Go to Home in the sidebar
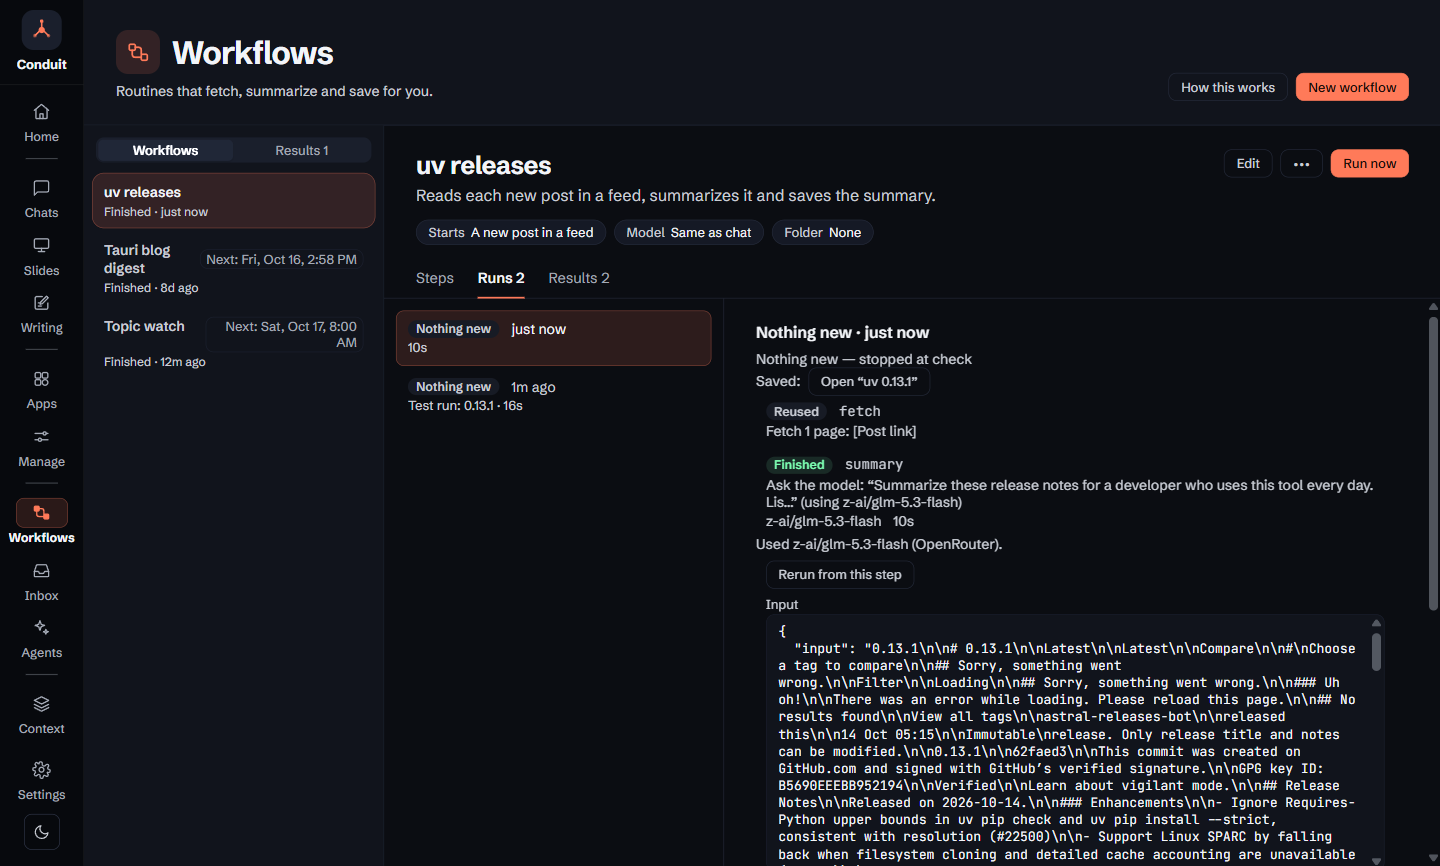 point(41,123)
